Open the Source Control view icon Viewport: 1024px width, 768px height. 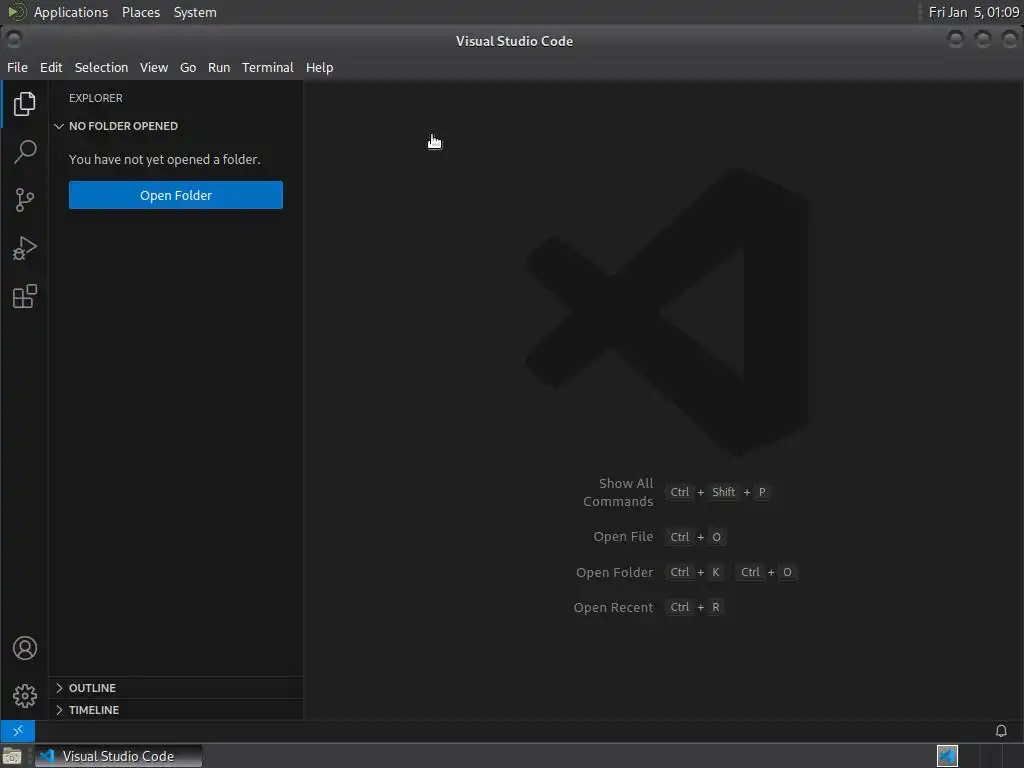tap(24, 200)
